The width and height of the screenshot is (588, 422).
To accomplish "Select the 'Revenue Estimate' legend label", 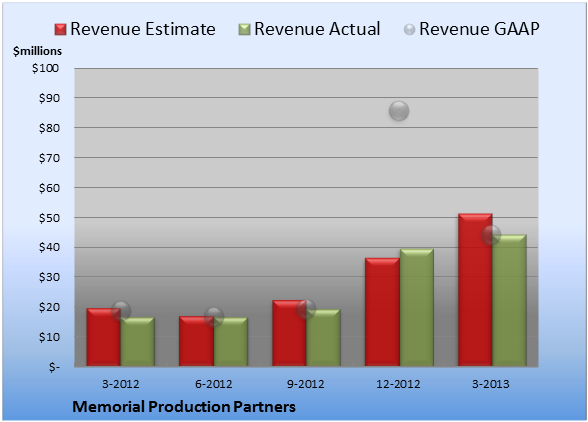I will [x=143, y=29].
